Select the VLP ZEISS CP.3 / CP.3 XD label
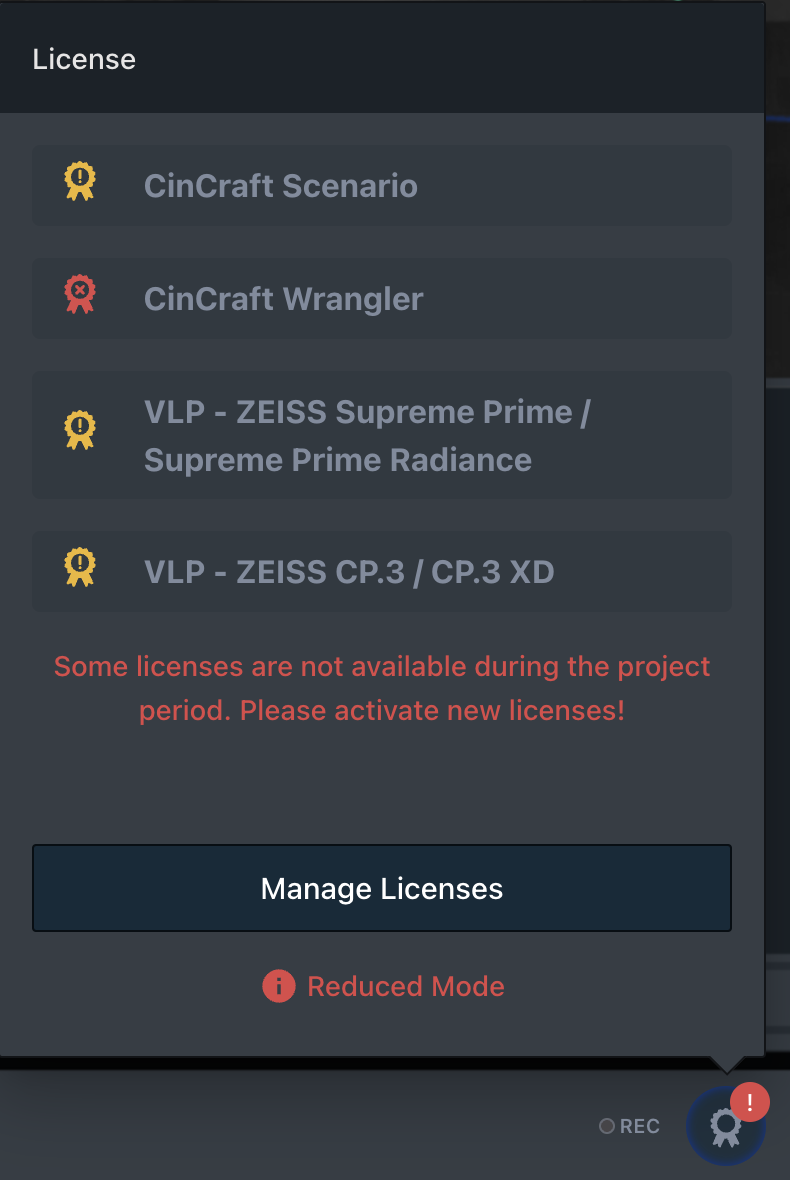The width and height of the screenshot is (790, 1180). (x=349, y=572)
